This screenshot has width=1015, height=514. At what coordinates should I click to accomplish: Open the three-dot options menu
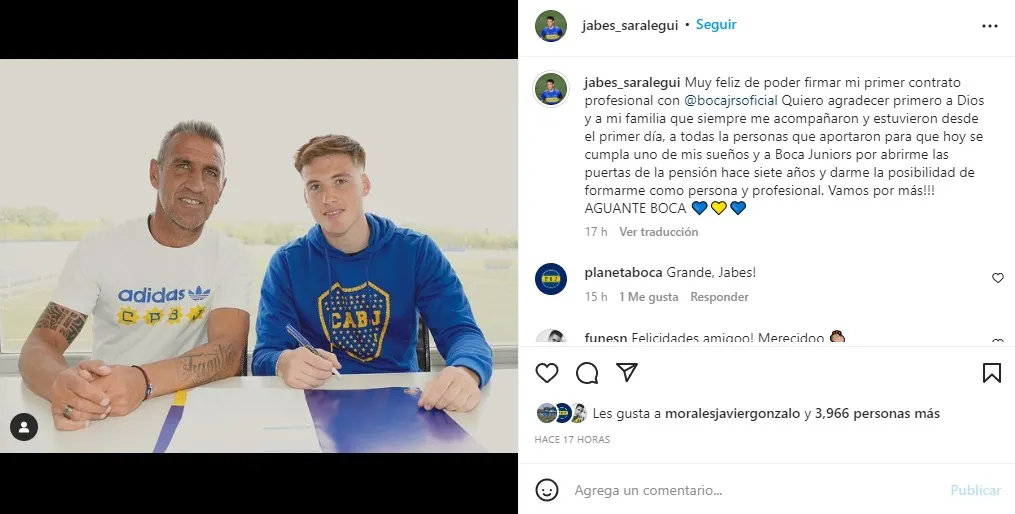[990, 26]
